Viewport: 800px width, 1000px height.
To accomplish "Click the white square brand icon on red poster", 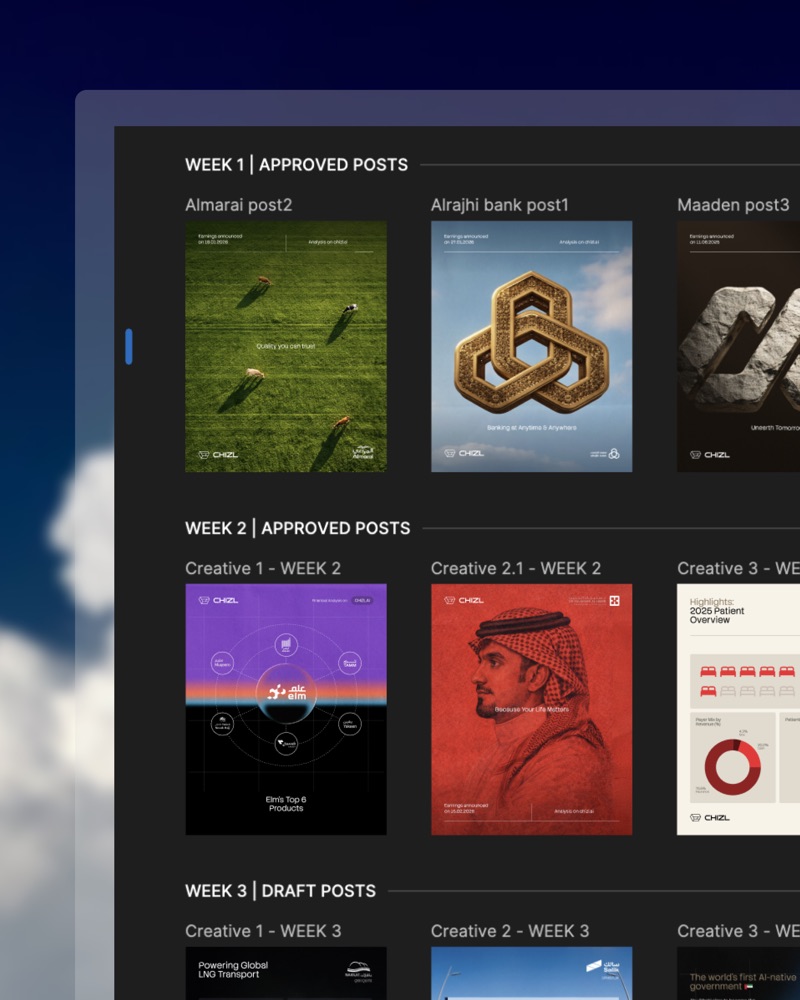I will pos(614,601).
